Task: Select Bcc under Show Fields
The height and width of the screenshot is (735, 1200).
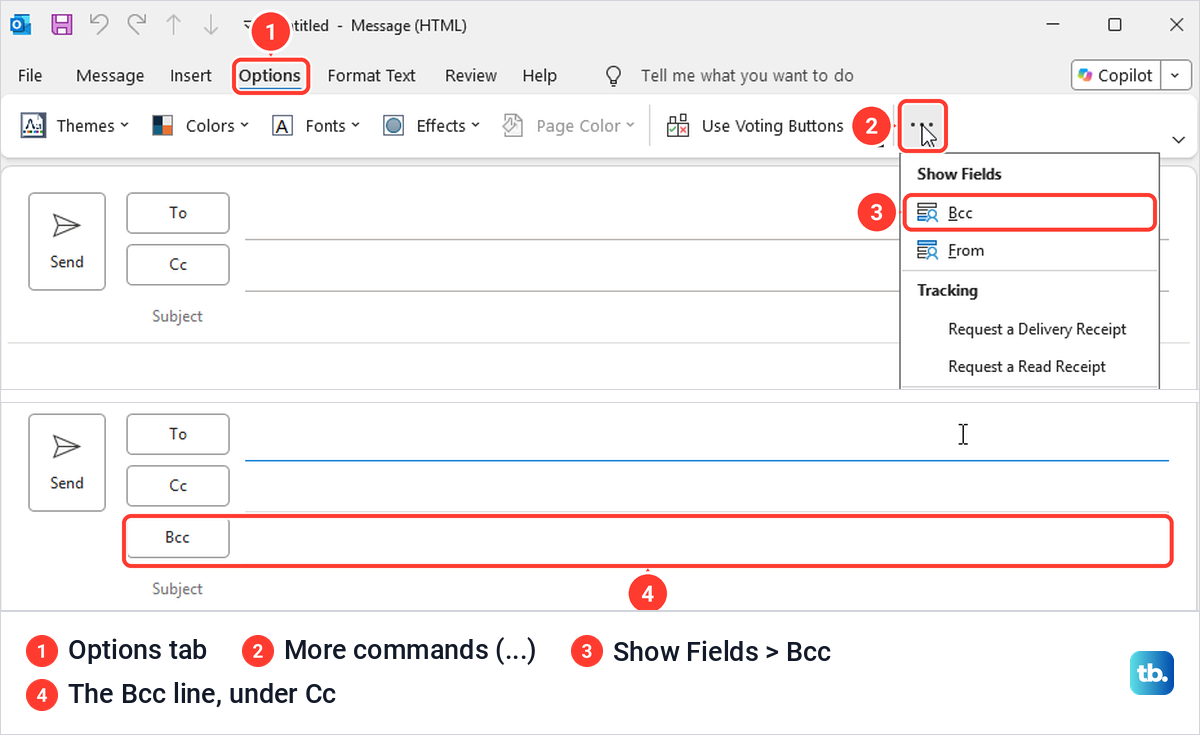Action: 1029,213
